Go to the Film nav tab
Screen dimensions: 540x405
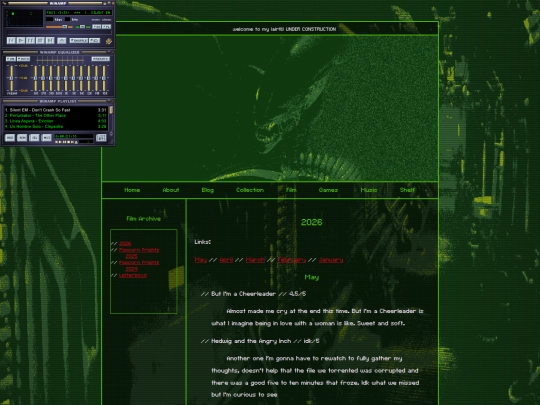coord(291,190)
